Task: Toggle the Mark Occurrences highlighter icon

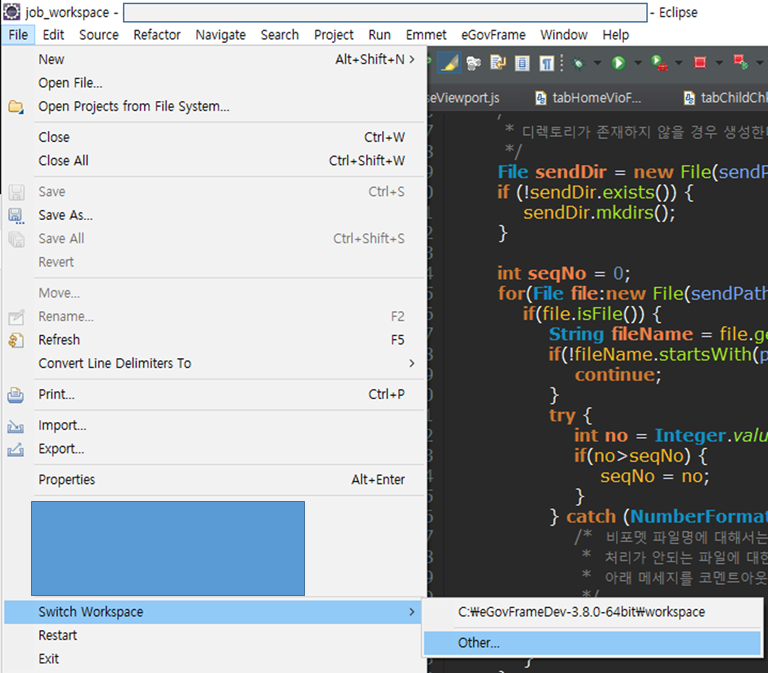Action: 449,63
